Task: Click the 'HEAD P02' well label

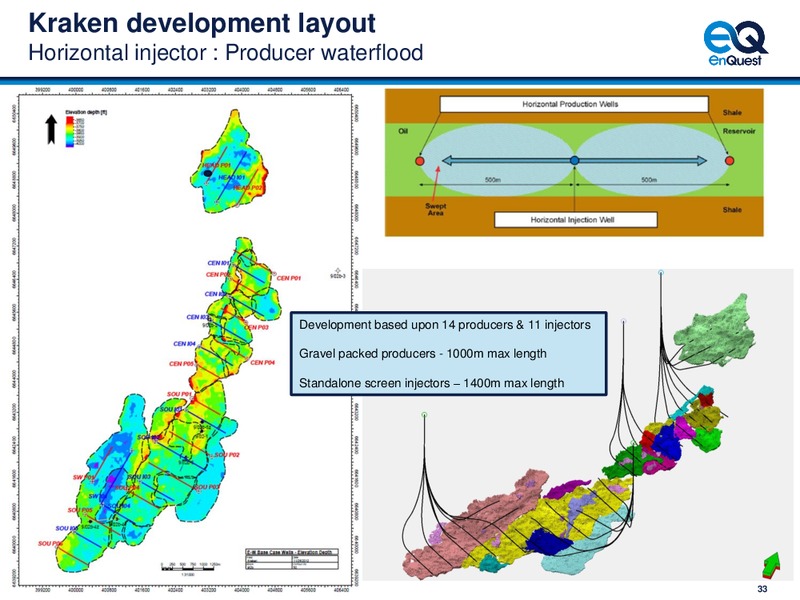Action: point(247,188)
